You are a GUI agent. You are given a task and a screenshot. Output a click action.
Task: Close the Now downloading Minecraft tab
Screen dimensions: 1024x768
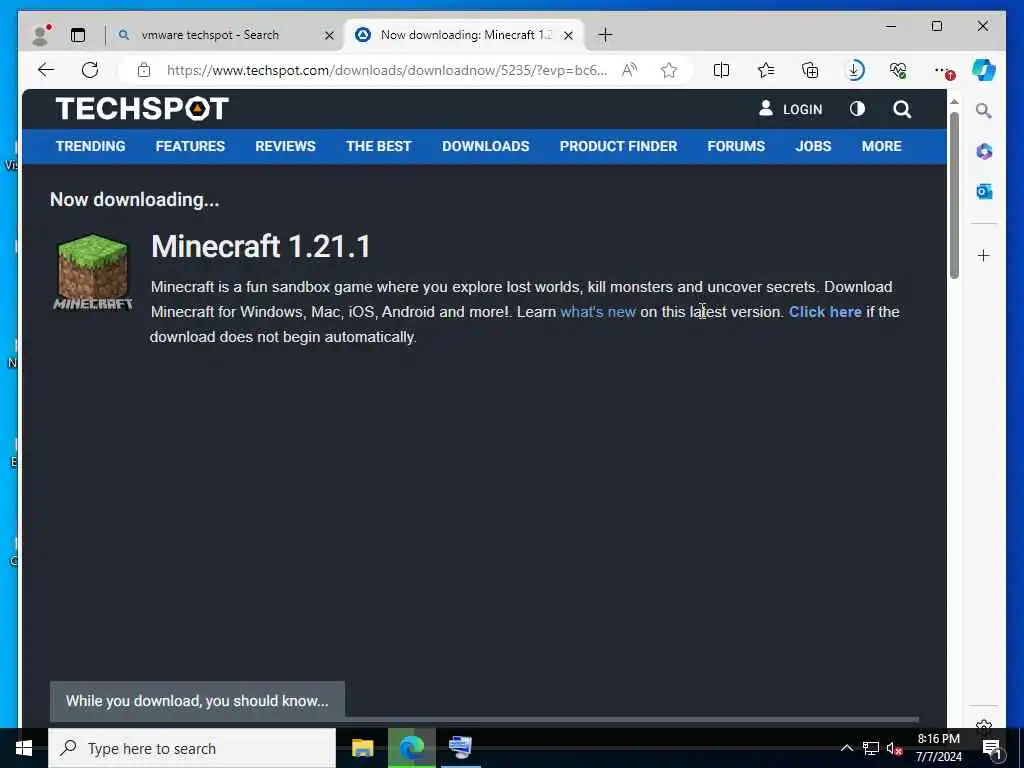tap(568, 35)
